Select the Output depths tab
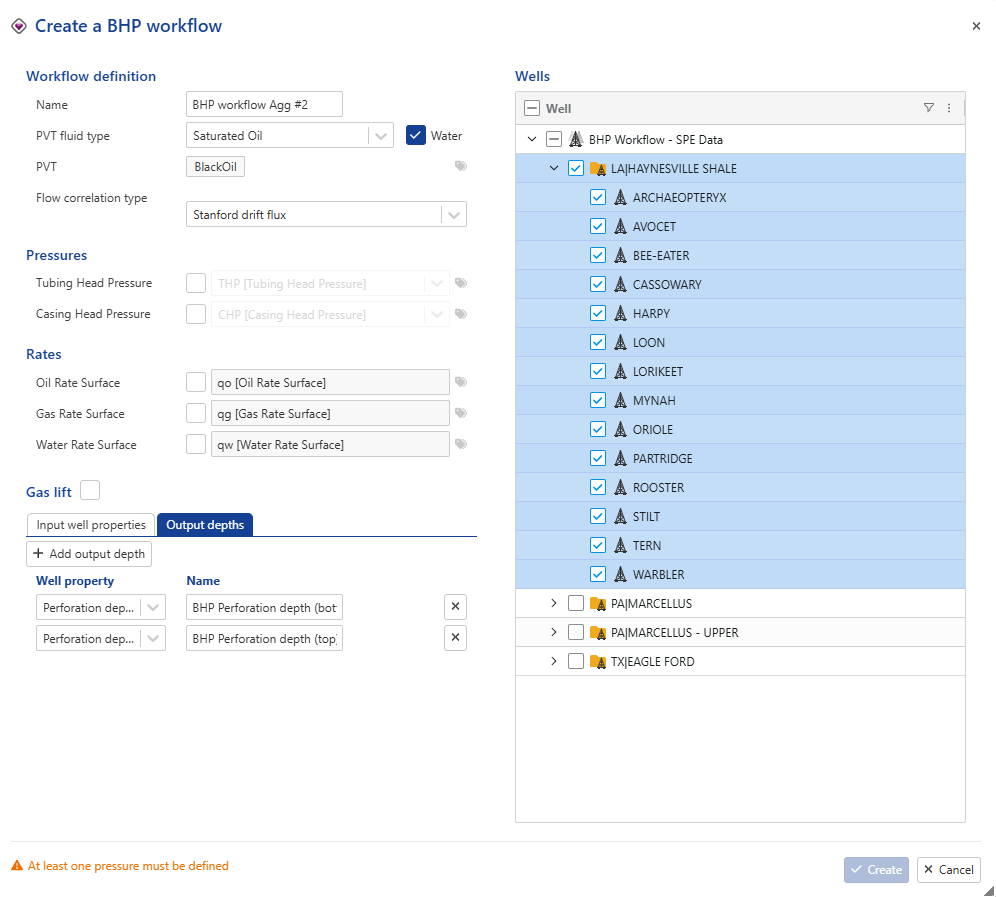This screenshot has height=897, width=996. click(205, 525)
